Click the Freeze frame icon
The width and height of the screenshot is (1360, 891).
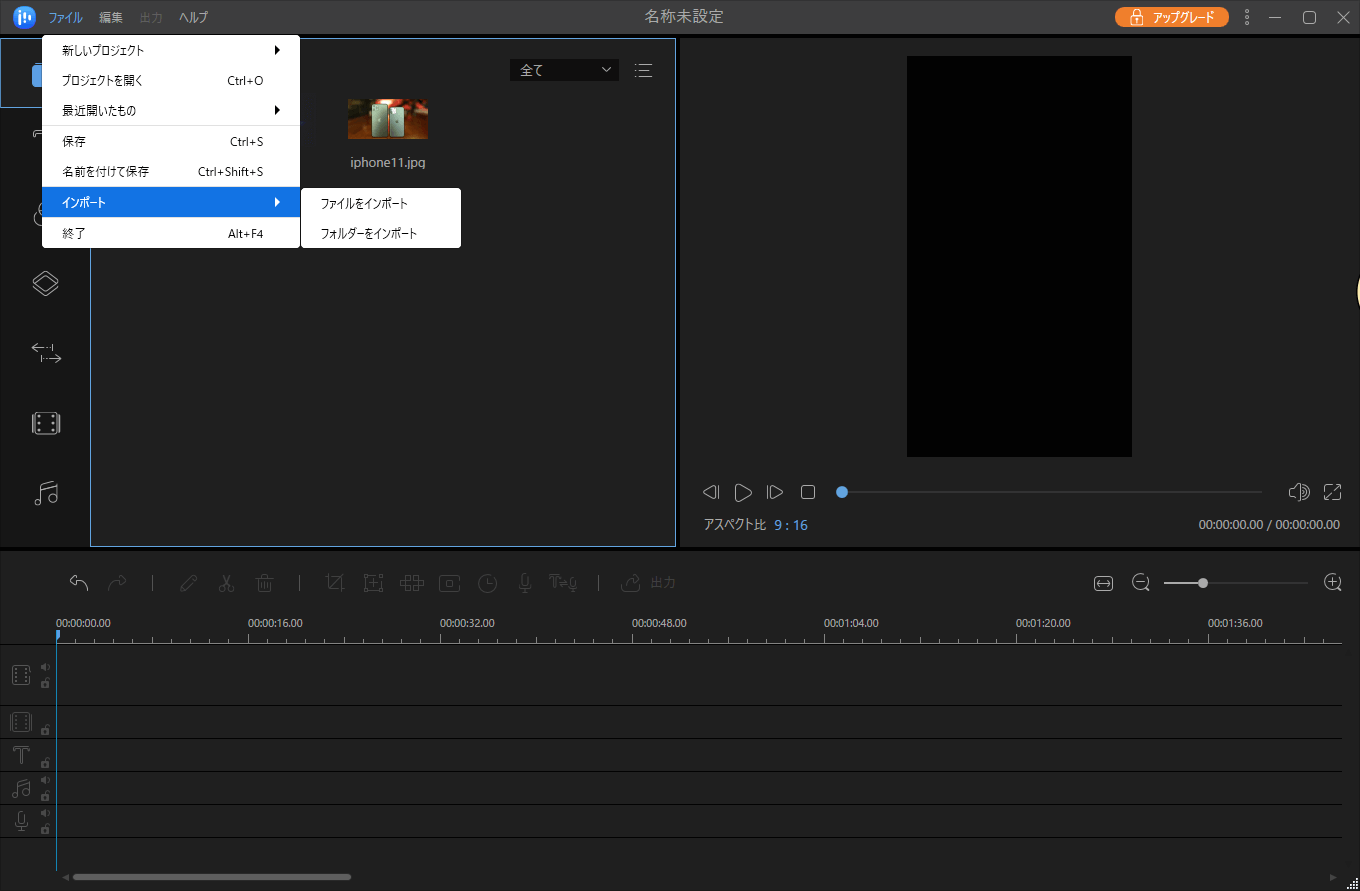[449, 582]
